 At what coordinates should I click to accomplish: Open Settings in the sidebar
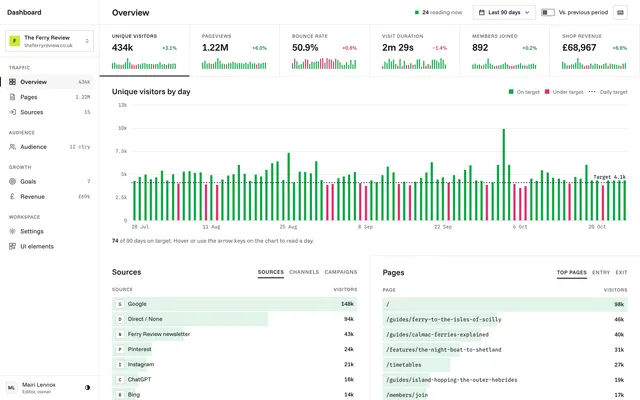49,231
